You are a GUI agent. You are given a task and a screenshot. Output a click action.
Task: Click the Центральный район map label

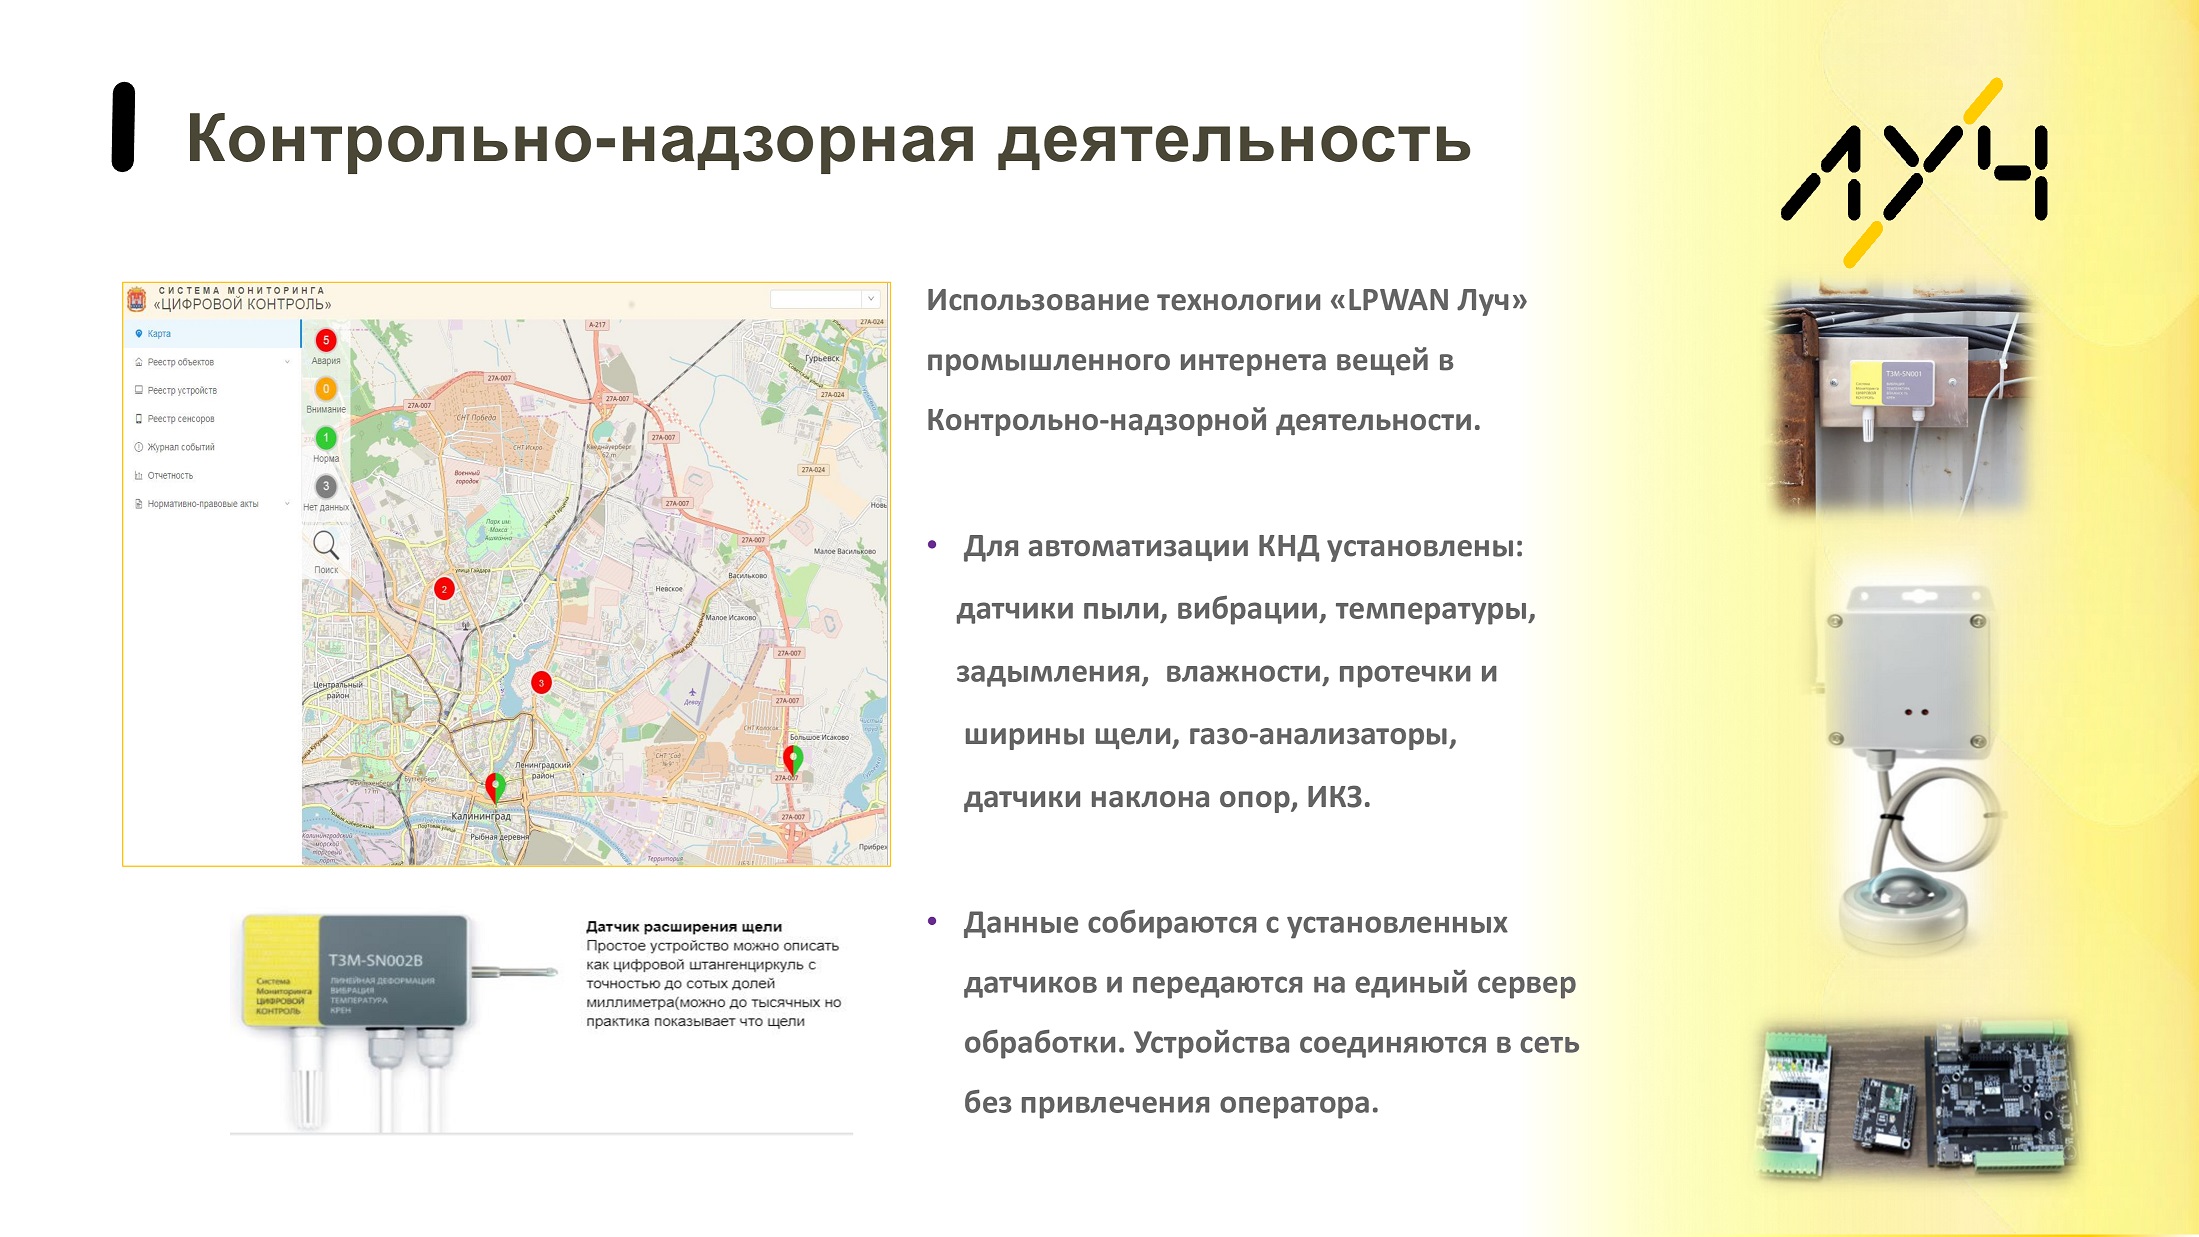click(x=338, y=690)
